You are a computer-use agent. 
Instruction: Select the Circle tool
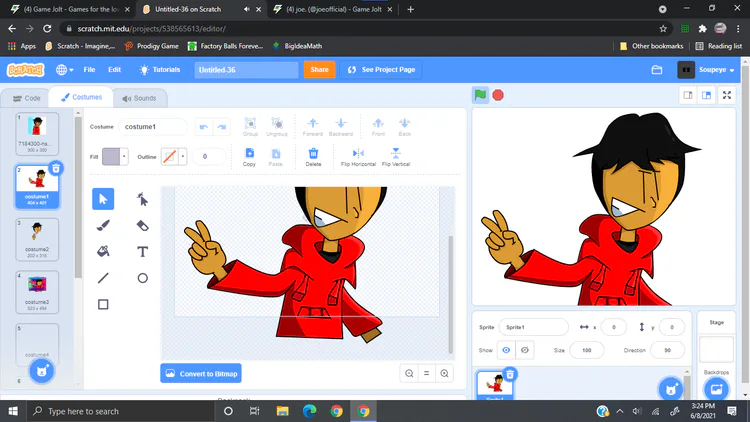(143, 278)
